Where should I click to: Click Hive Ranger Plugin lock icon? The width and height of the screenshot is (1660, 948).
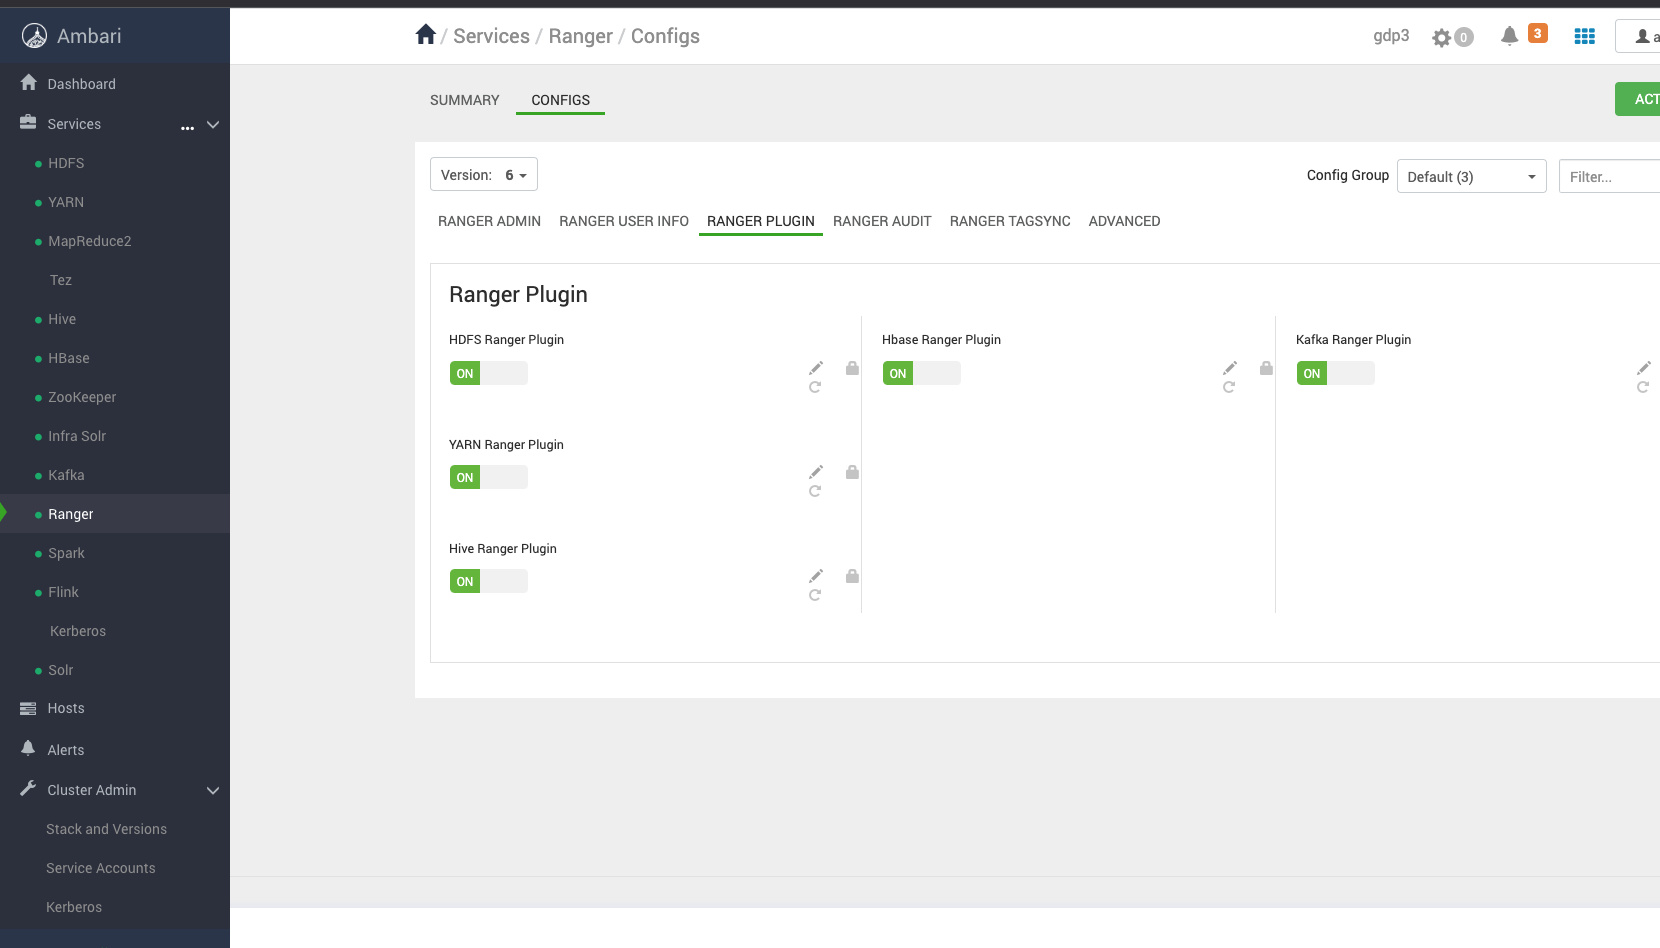[852, 576]
